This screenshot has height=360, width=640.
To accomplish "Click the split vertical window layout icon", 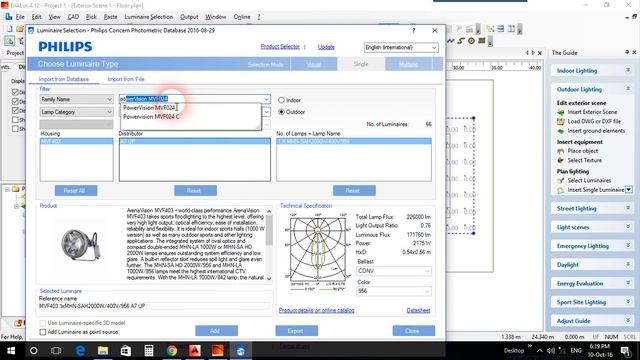I will tap(511, 29).
